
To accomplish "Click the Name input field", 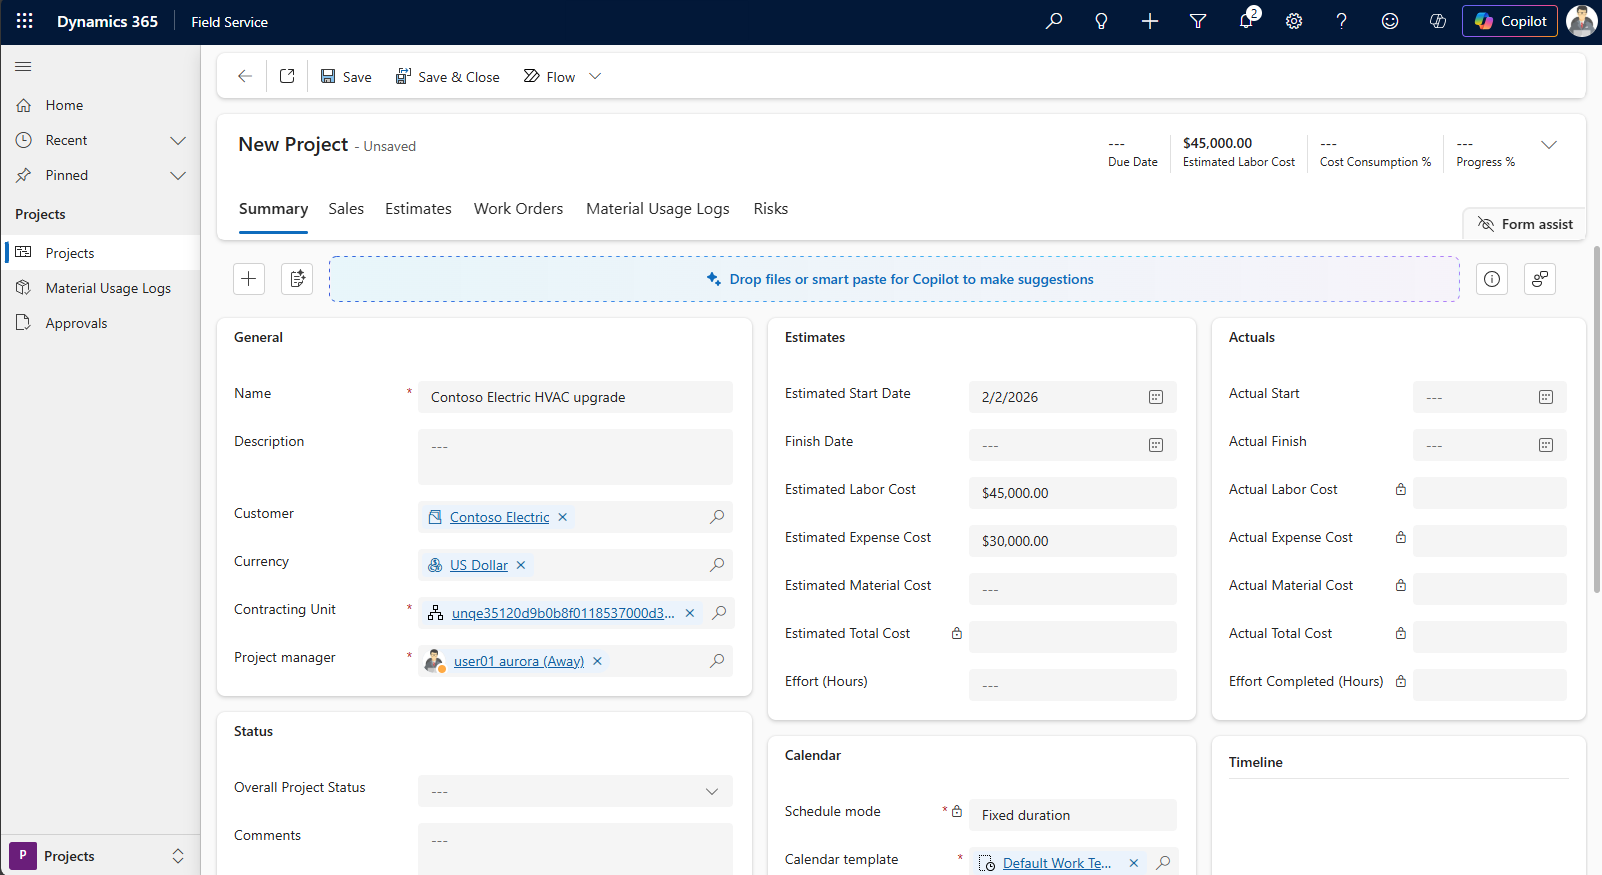I will tap(575, 397).
